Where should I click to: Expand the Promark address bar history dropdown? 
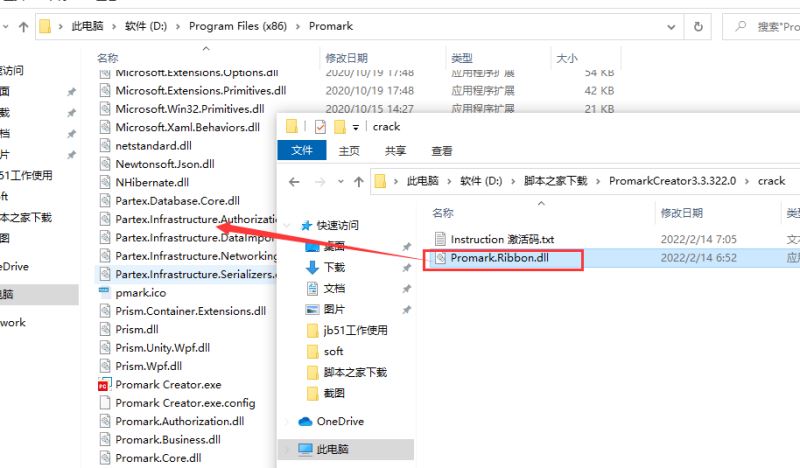(671, 27)
